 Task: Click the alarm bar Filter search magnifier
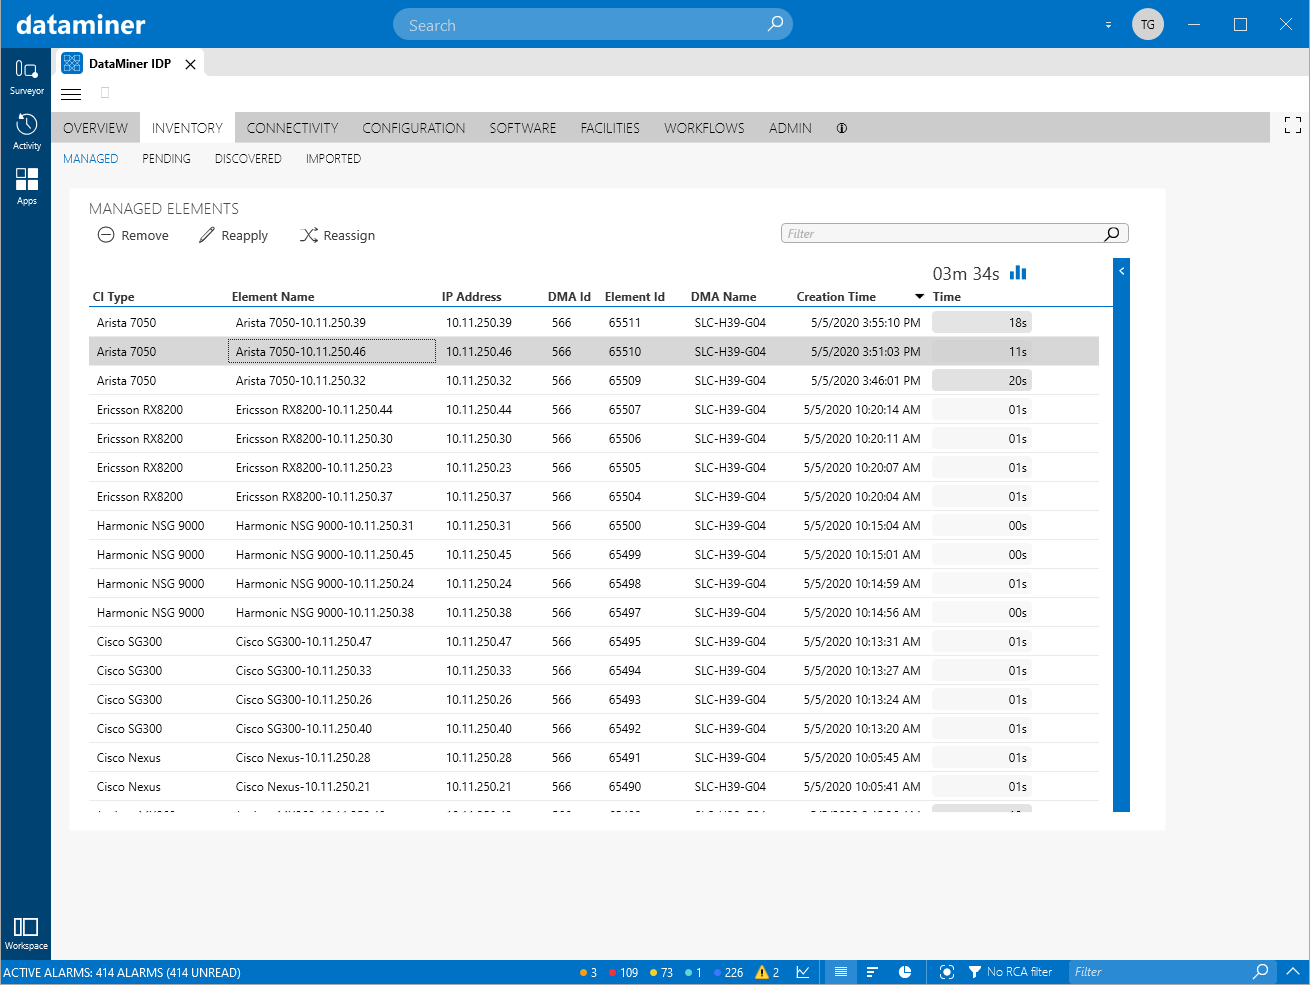pos(1261,971)
